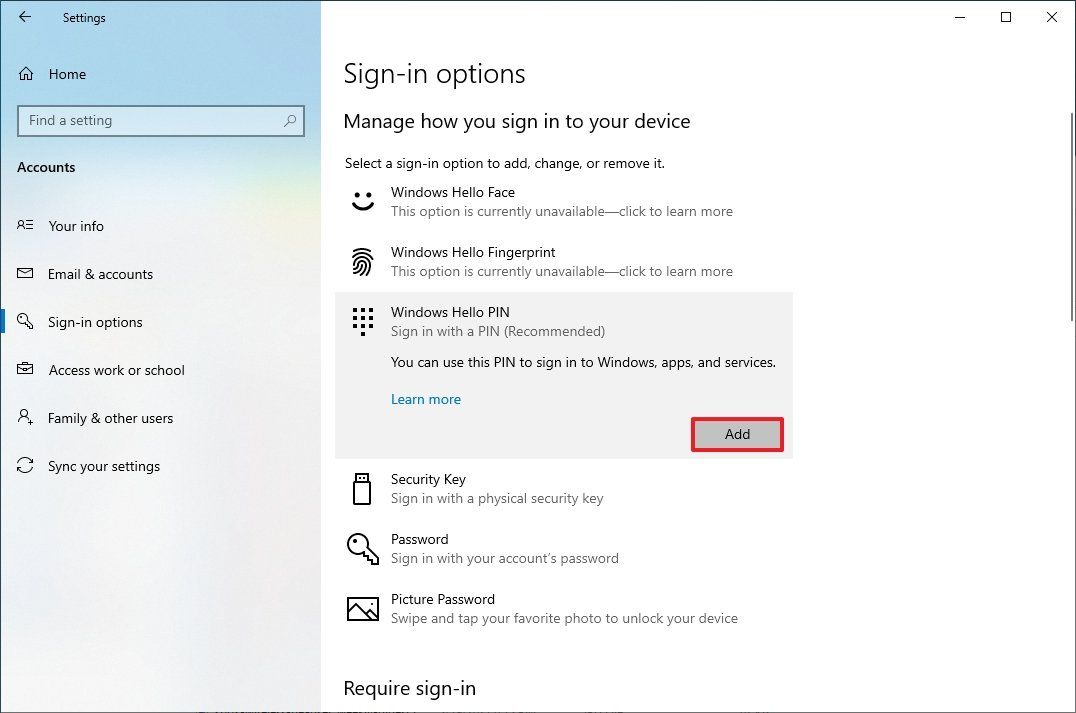Select the Your info sidebar icon
The width and height of the screenshot is (1076, 713).
point(25,226)
